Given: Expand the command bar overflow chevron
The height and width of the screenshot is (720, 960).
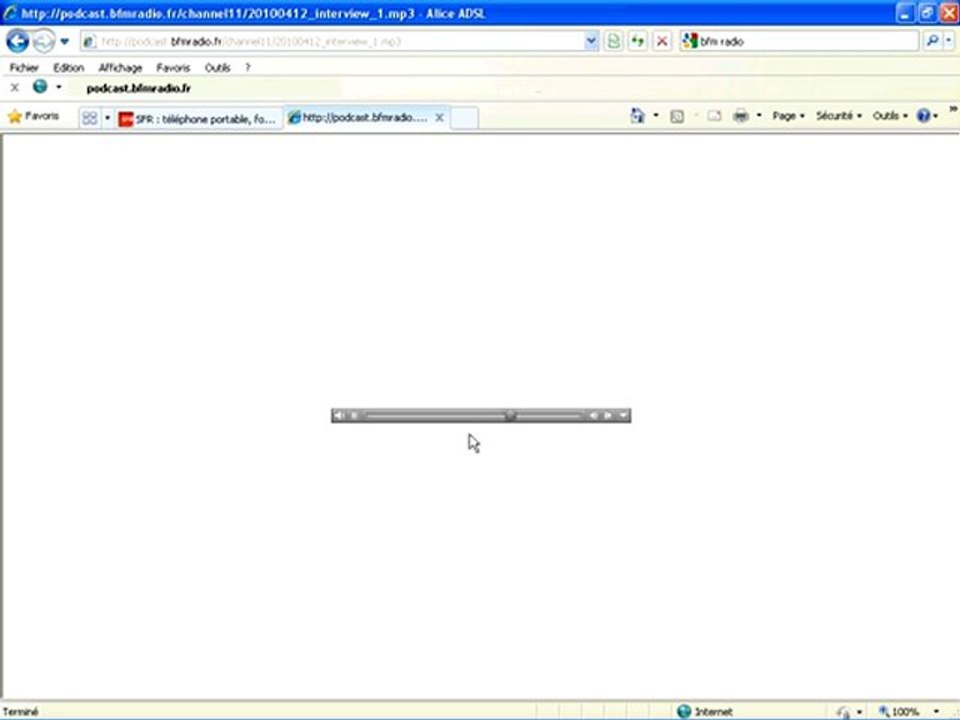Looking at the screenshot, I should coord(953,109).
